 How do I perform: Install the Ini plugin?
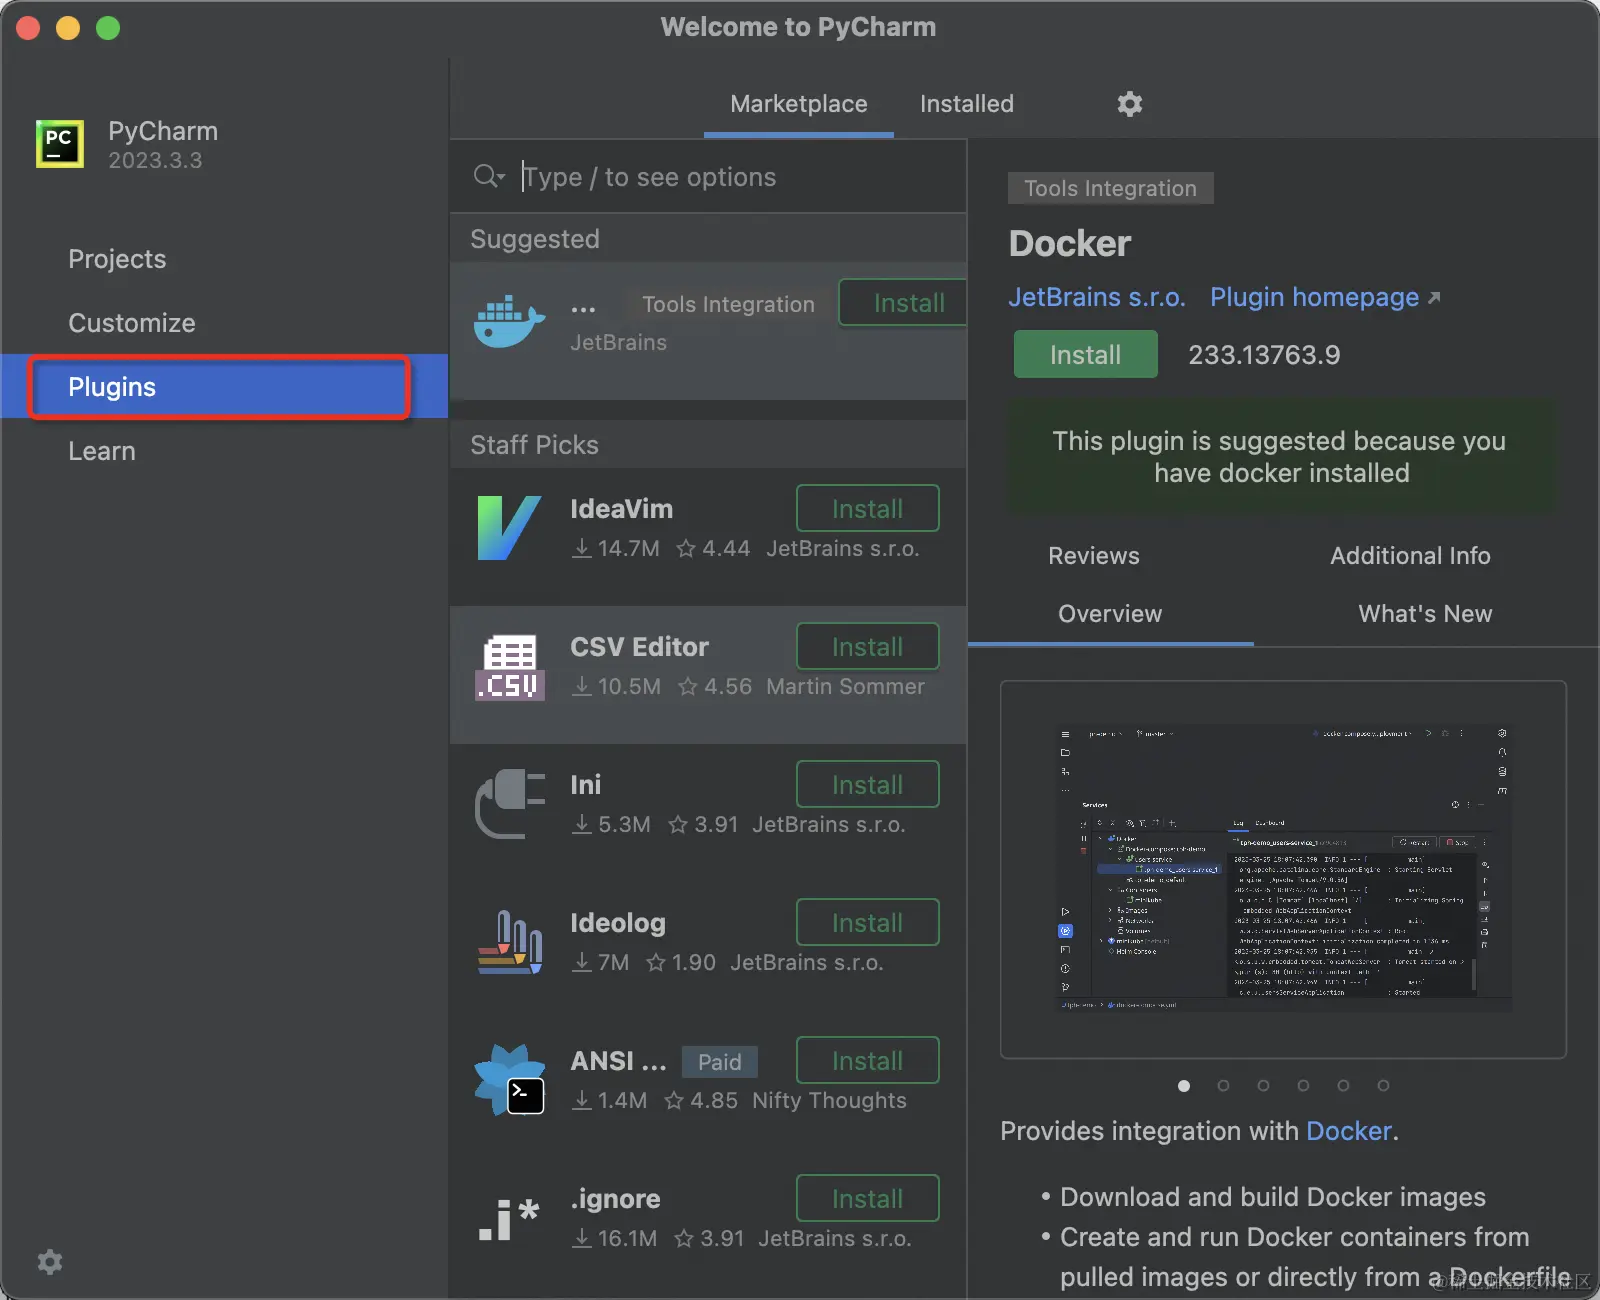[x=868, y=785]
